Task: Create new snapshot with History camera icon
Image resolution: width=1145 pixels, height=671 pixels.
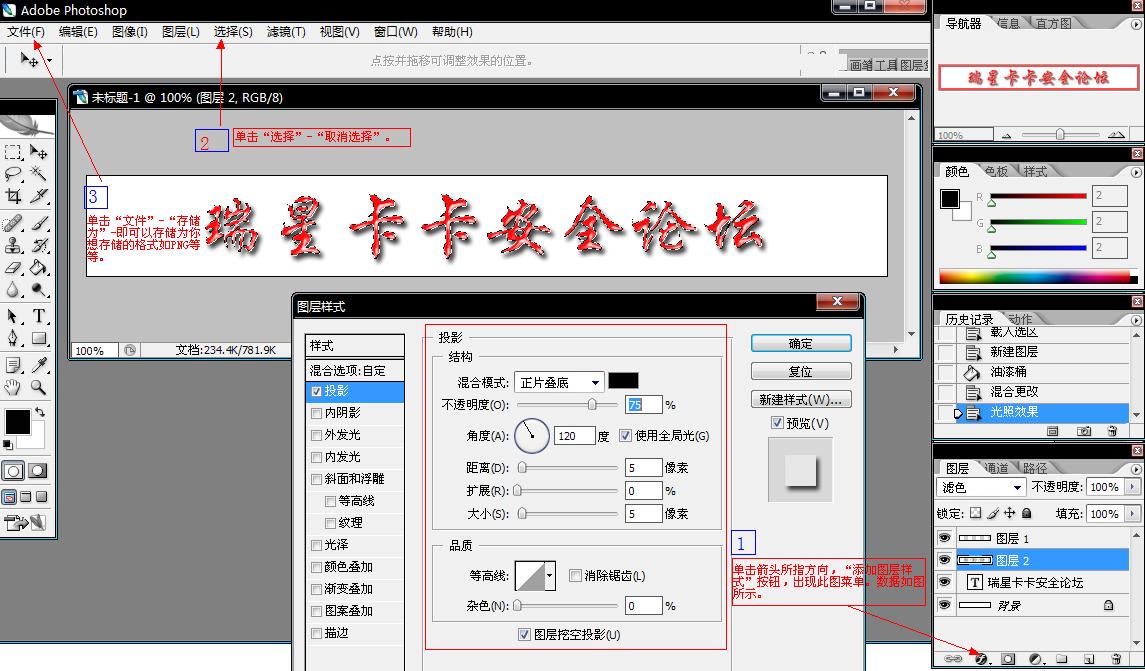Action: pyautogui.click(x=1084, y=431)
